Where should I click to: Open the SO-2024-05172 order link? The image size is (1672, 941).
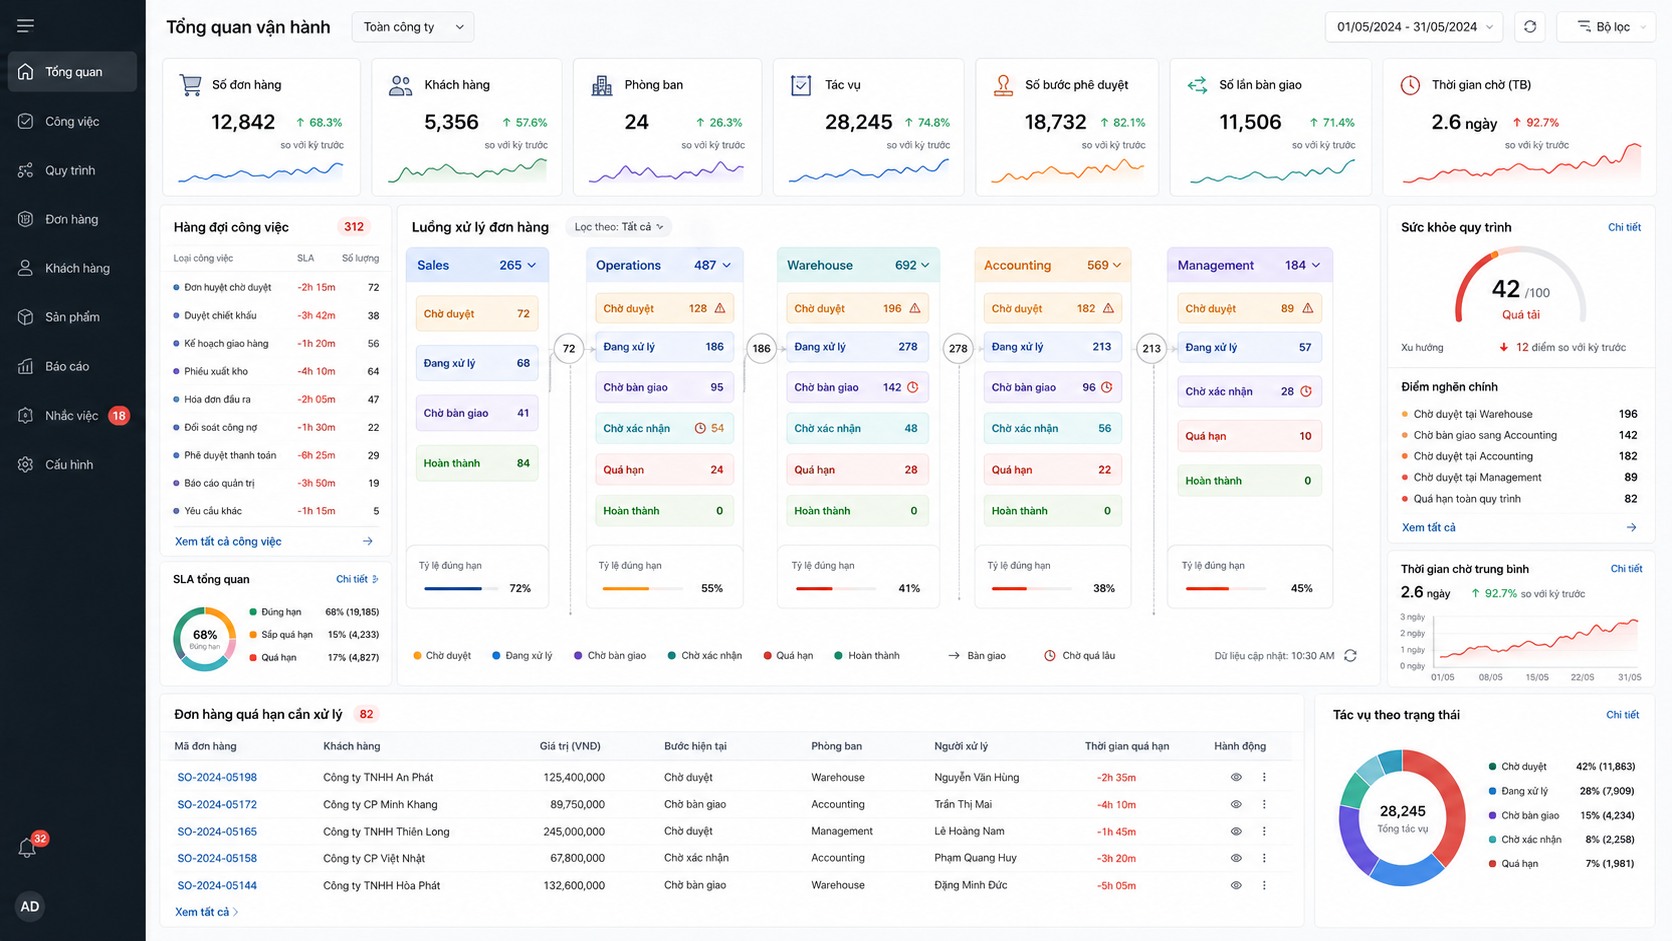pos(217,804)
